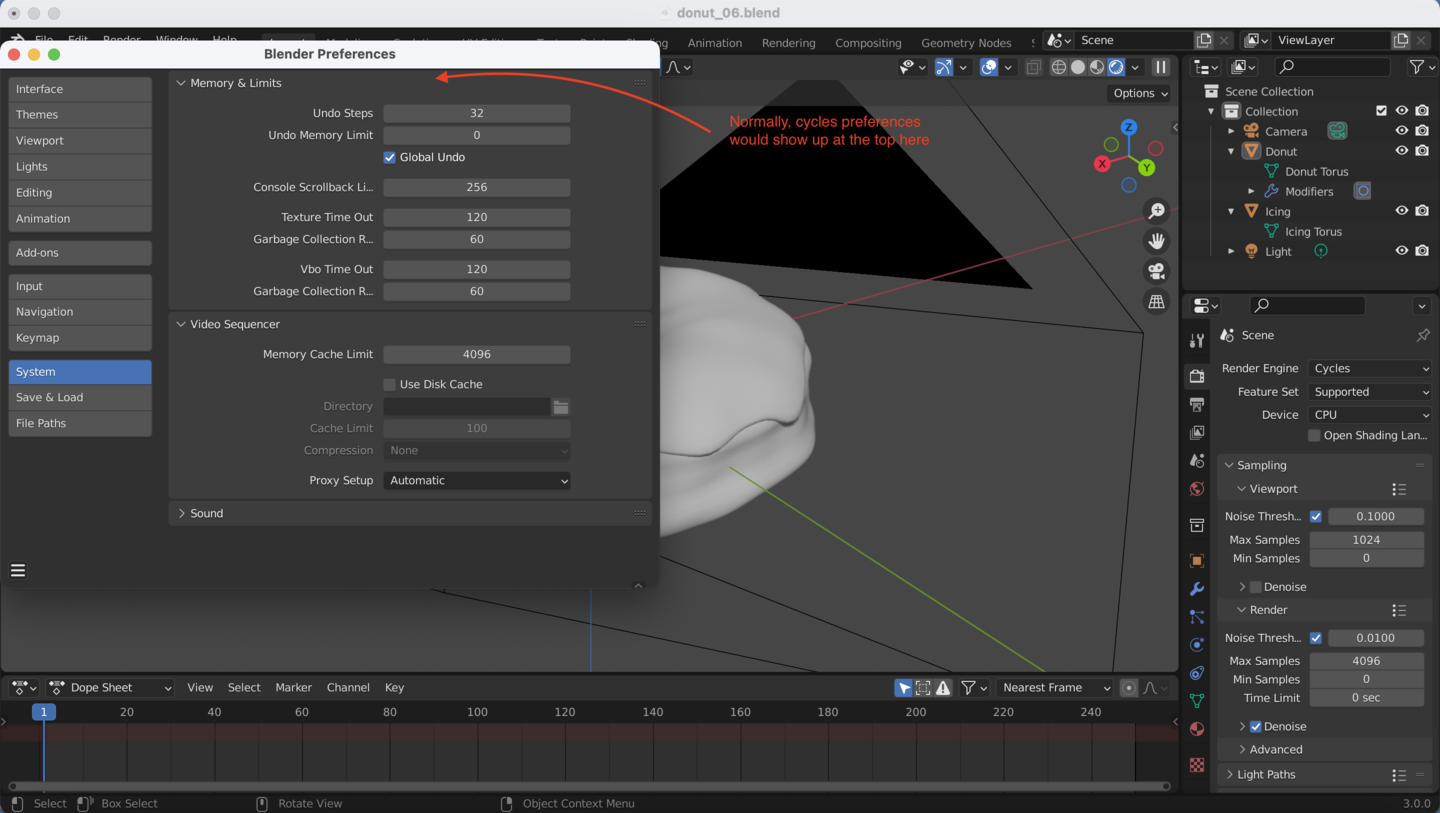Open the Modifier wrench properties tab
The height and width of the screenshot is (813, 1440).
click(x=1197, y=589)
